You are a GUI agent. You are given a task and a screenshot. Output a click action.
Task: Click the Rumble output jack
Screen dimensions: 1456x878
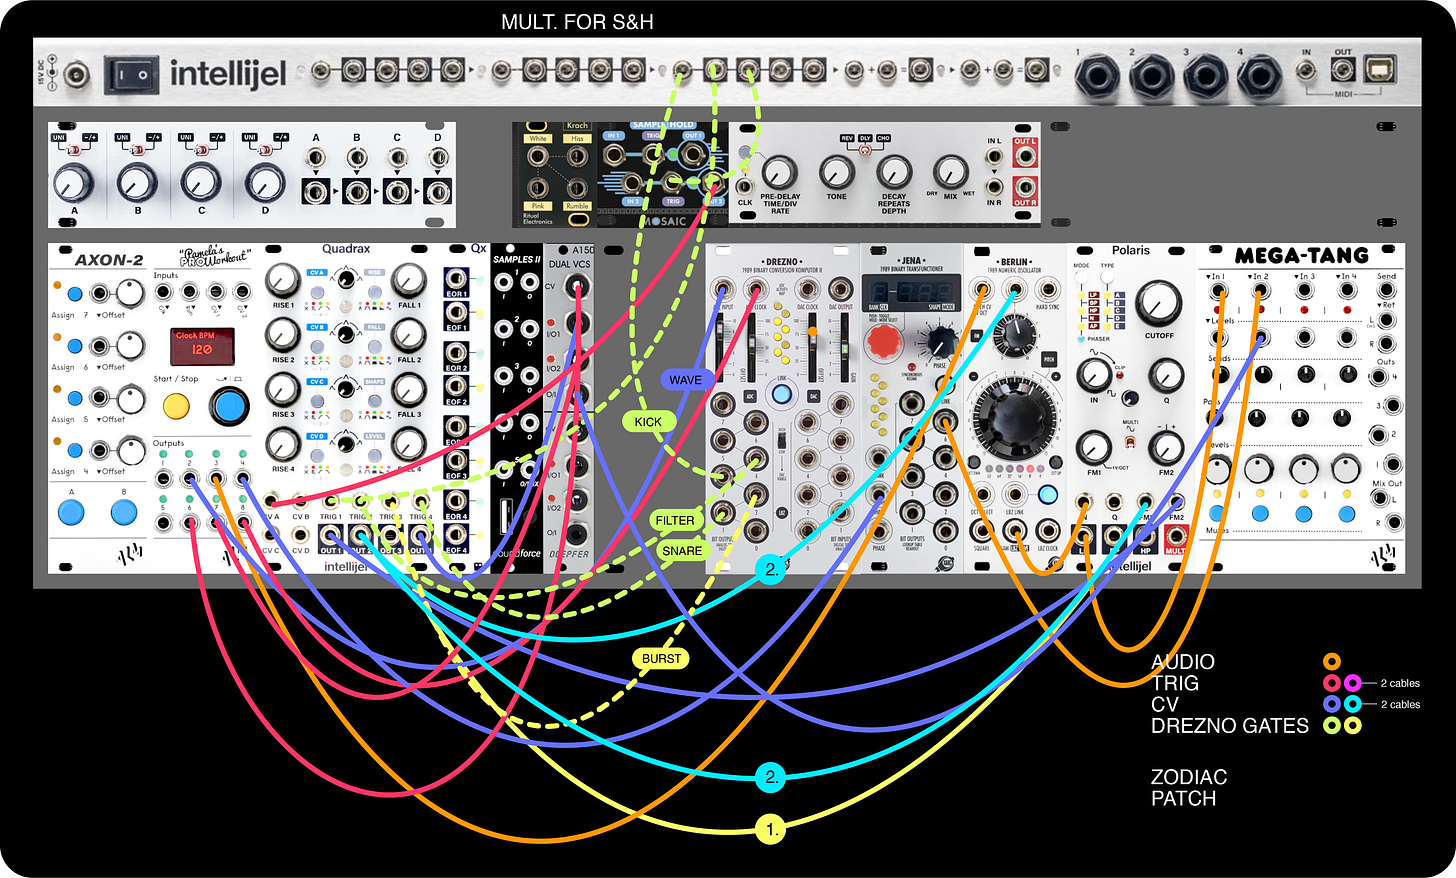point(577,188)
